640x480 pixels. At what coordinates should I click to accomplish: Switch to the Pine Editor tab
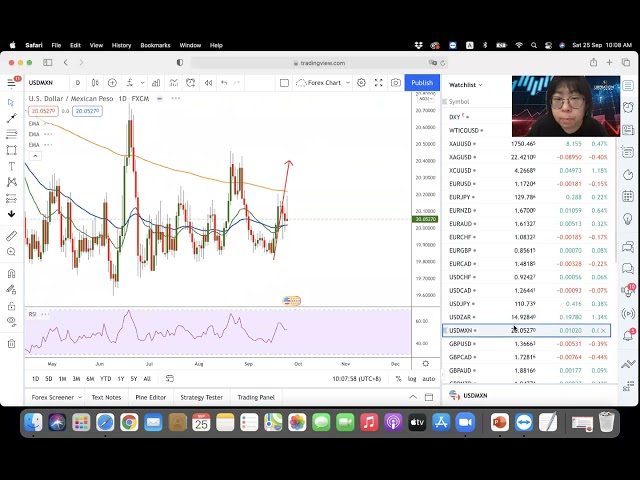pos(152,397)
